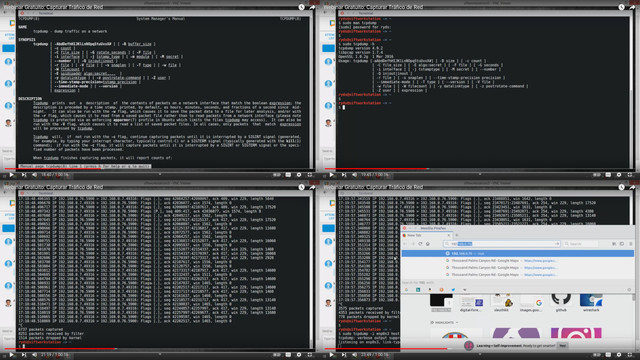
Task: Open settings gear in top-left video player
Action: 299,175
